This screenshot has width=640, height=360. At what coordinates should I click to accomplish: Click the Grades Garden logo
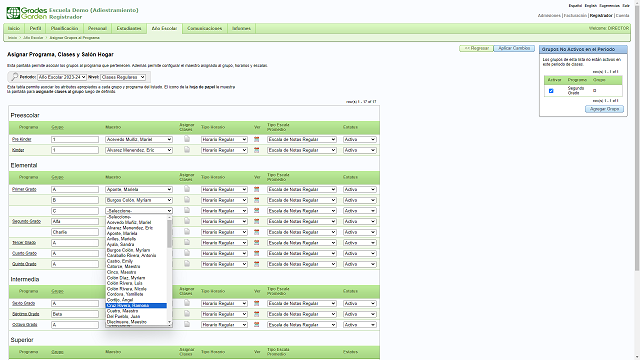point(27,13)
